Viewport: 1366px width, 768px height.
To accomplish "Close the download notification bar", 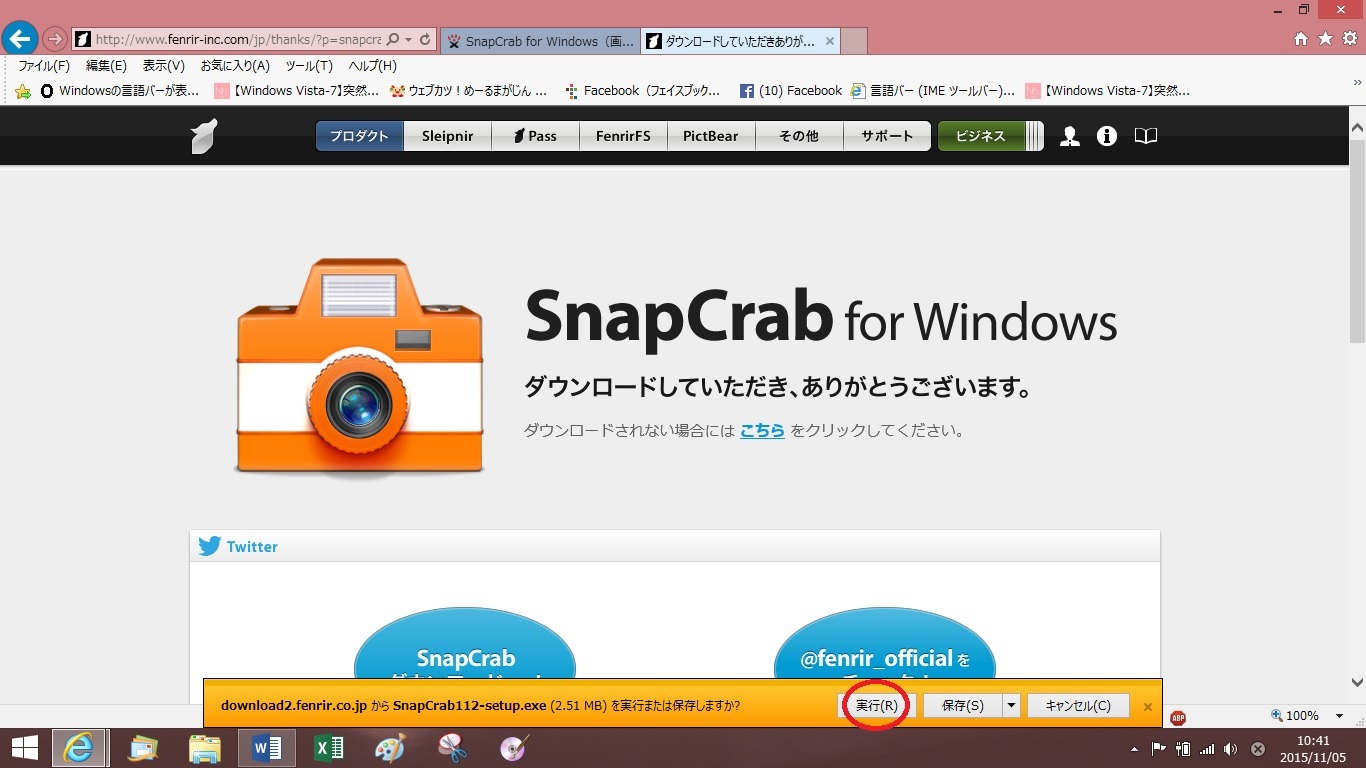I will [1147, 707].
